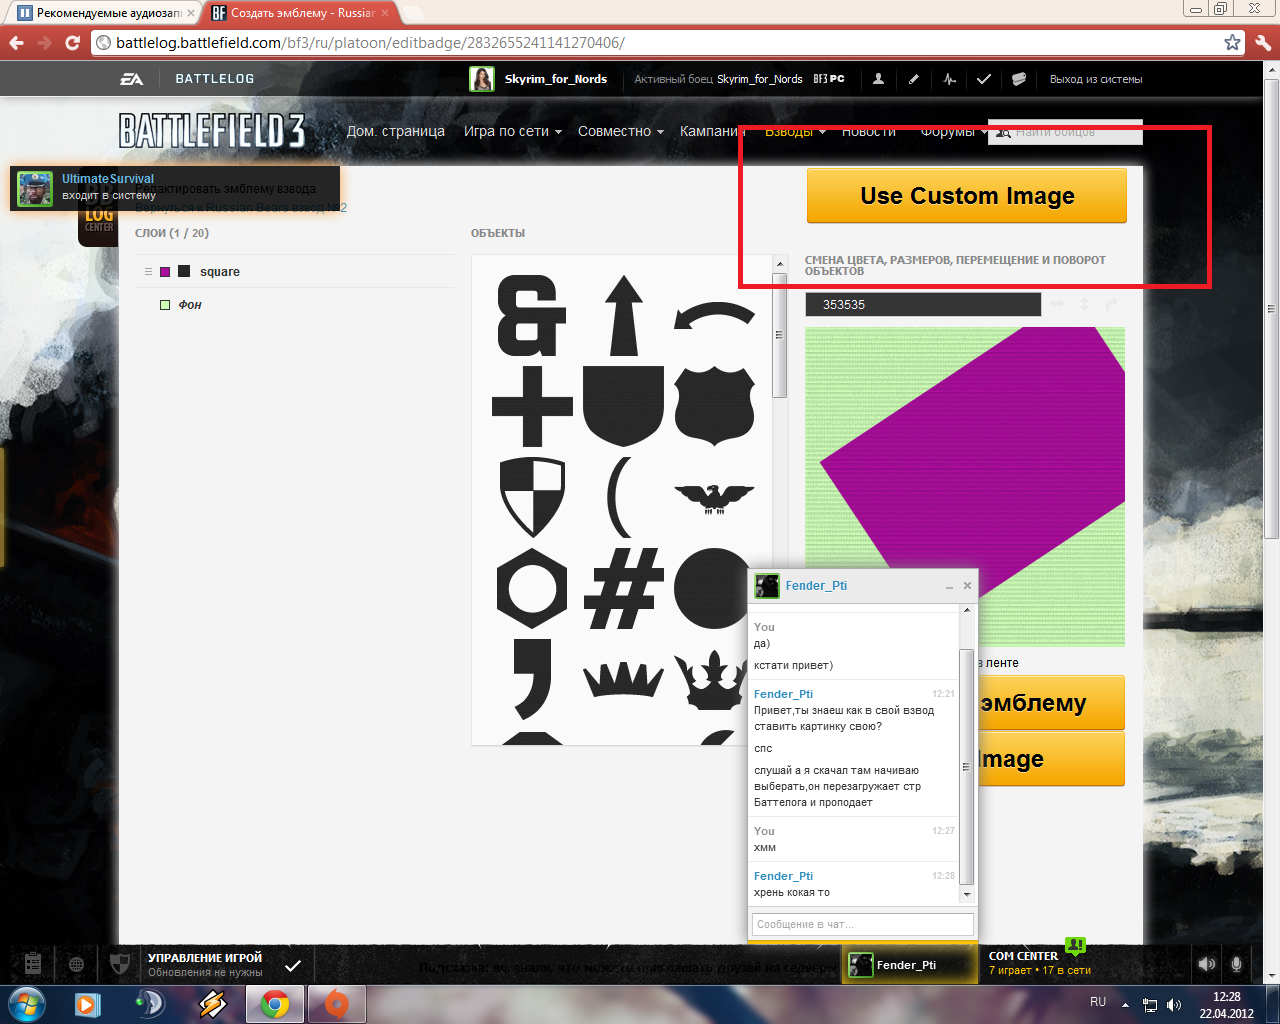Open the globe icon in the bottom bar
The height and width of the screenshot is (1024, 1280).
[77, 965]
